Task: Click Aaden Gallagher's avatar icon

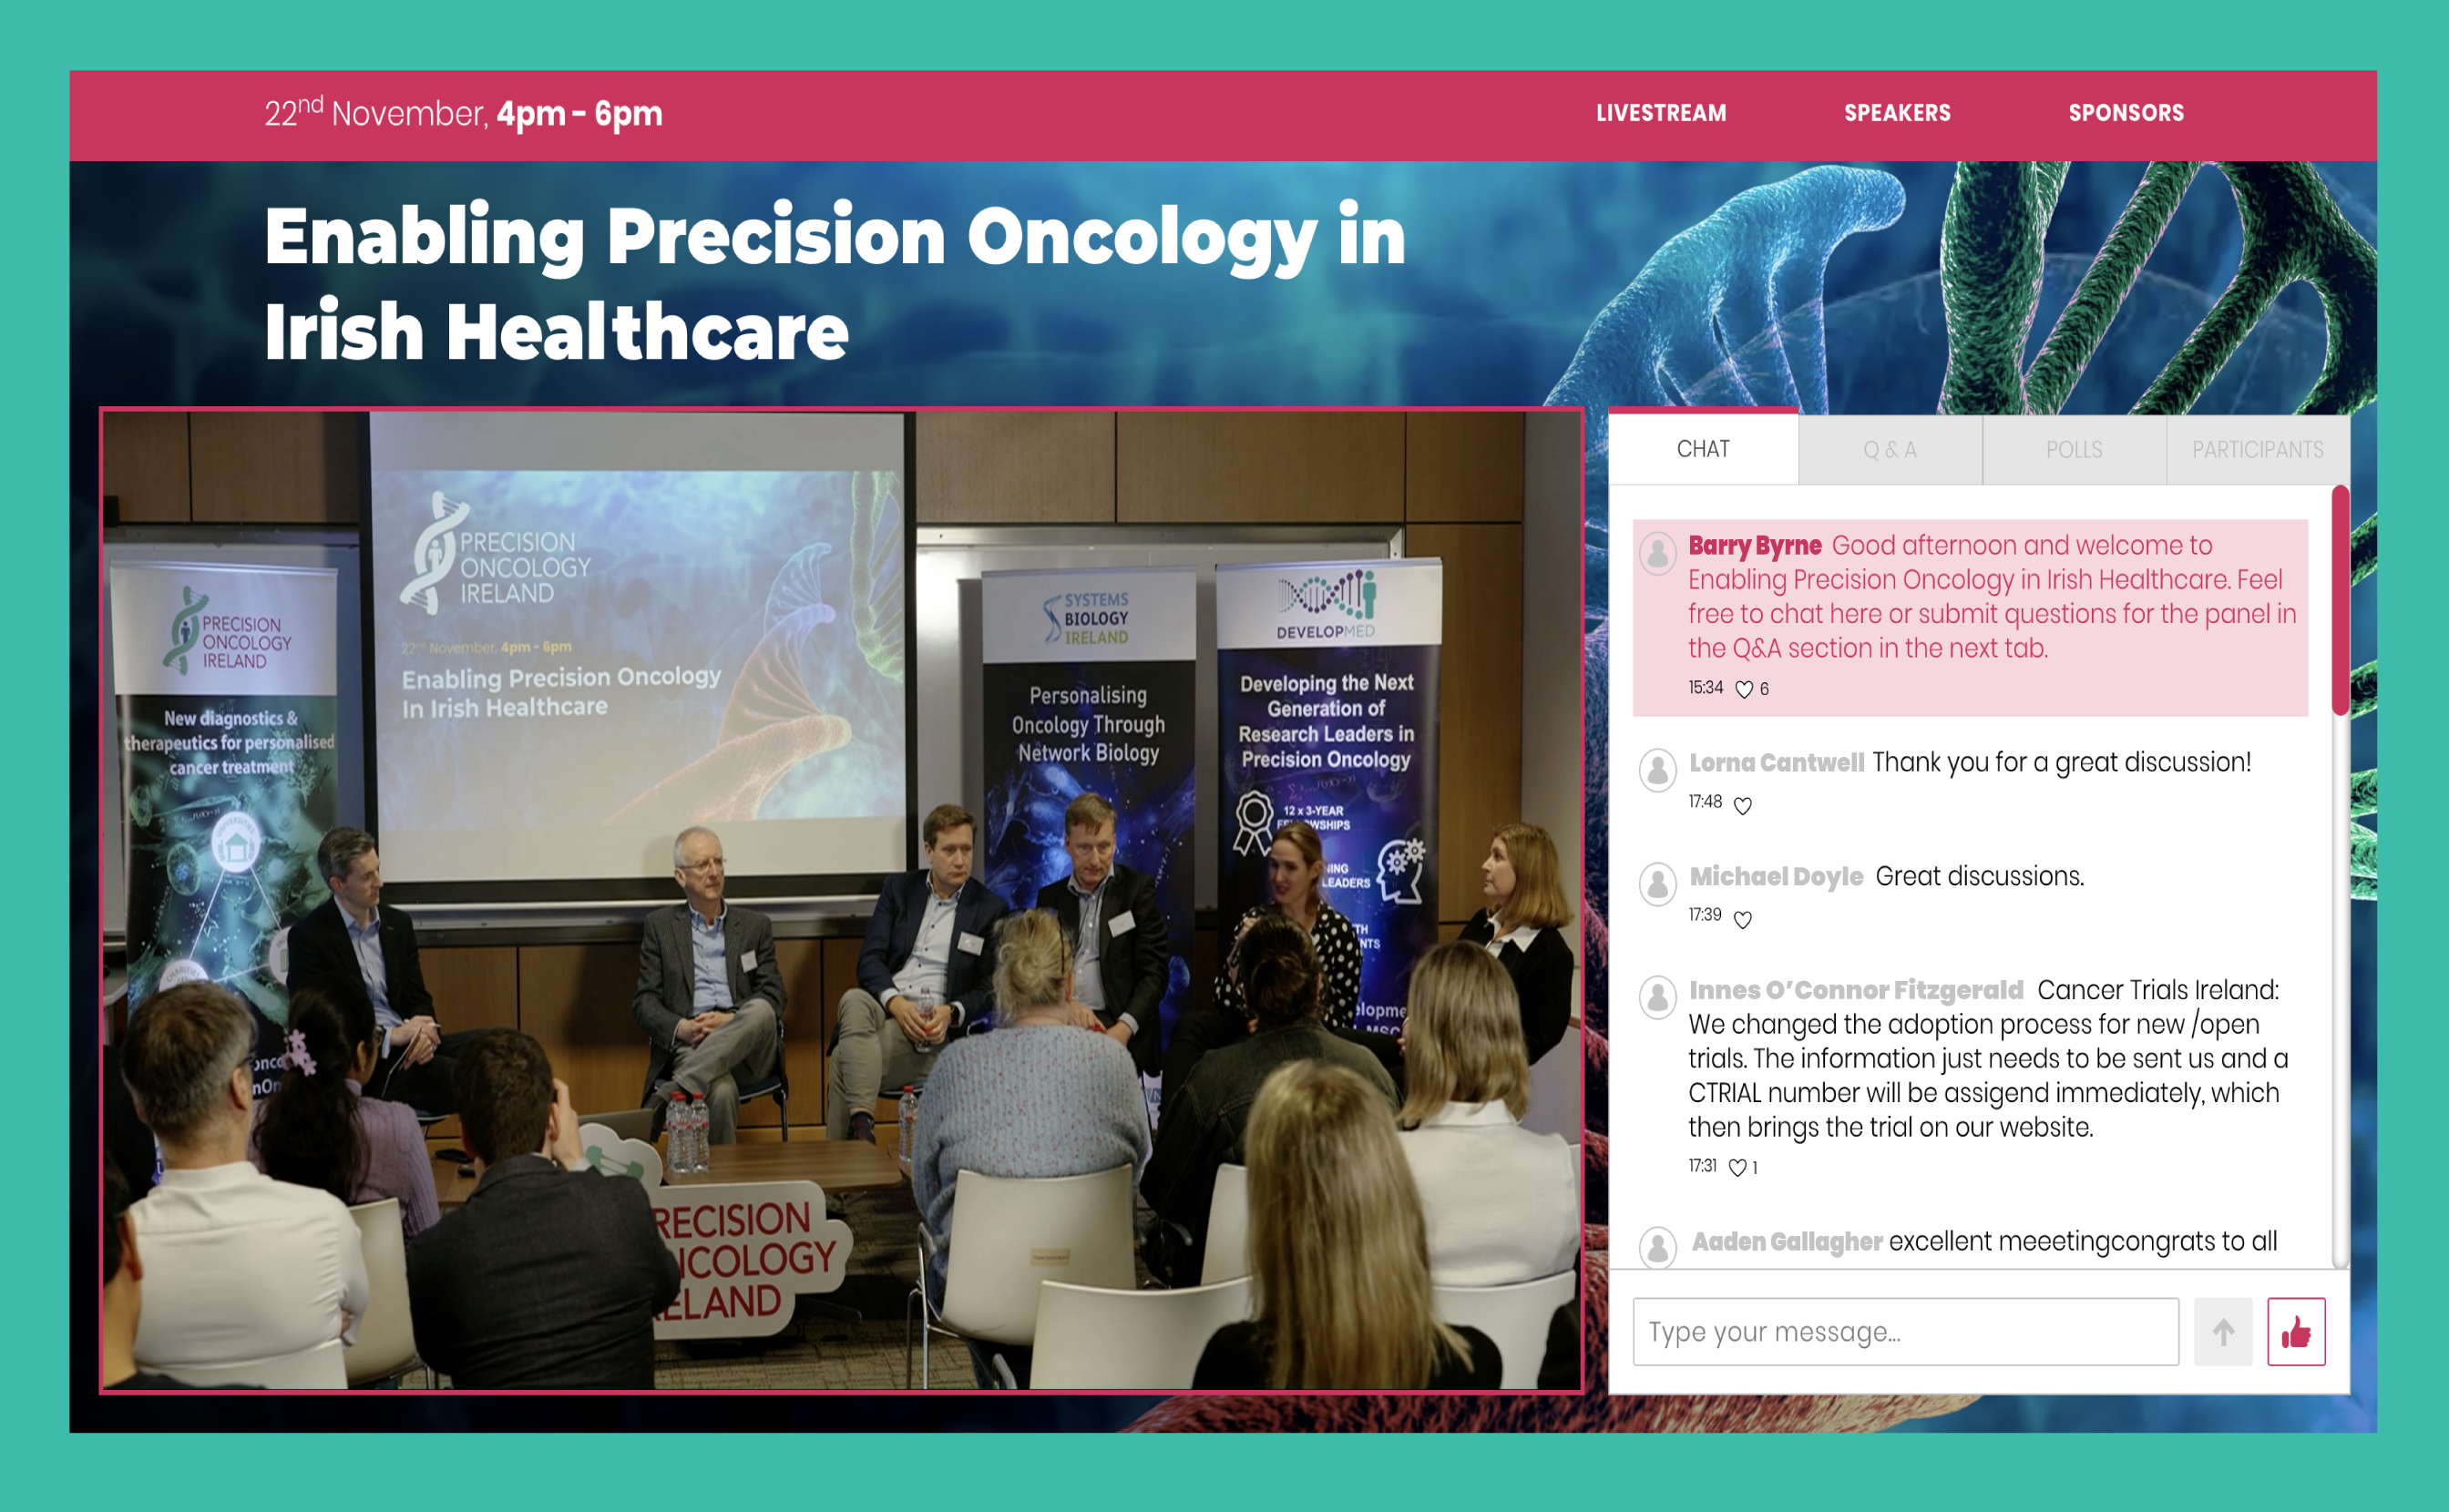Action: (x=1657, y=1246)
